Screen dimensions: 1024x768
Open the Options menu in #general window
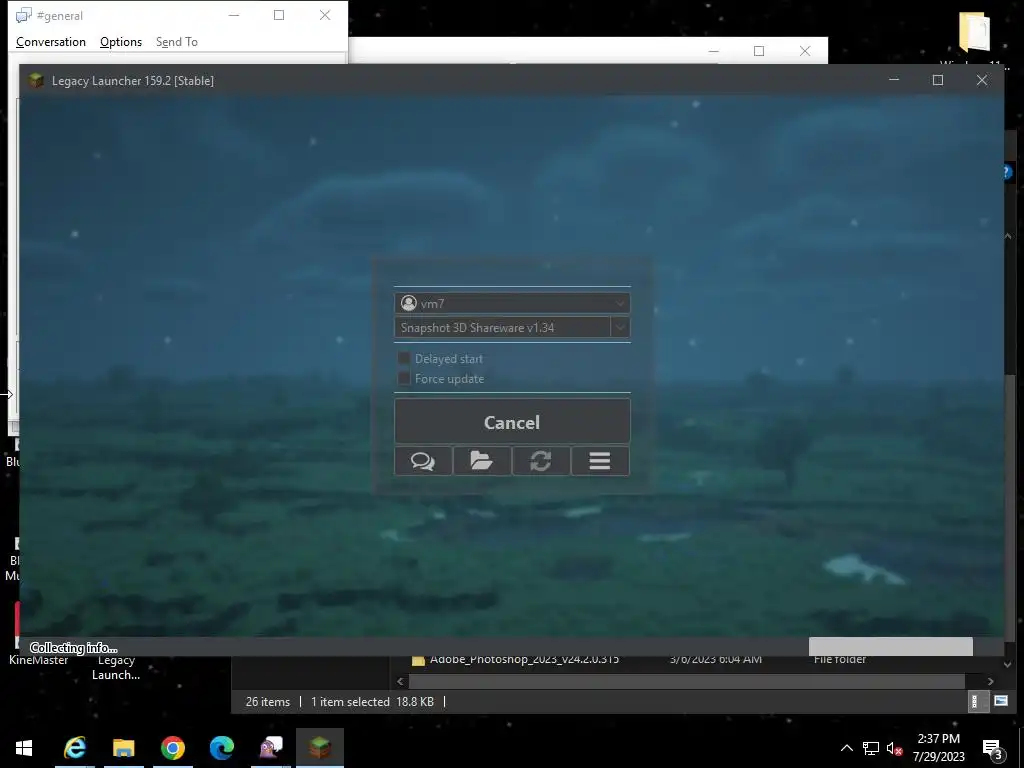pos(121,42)
